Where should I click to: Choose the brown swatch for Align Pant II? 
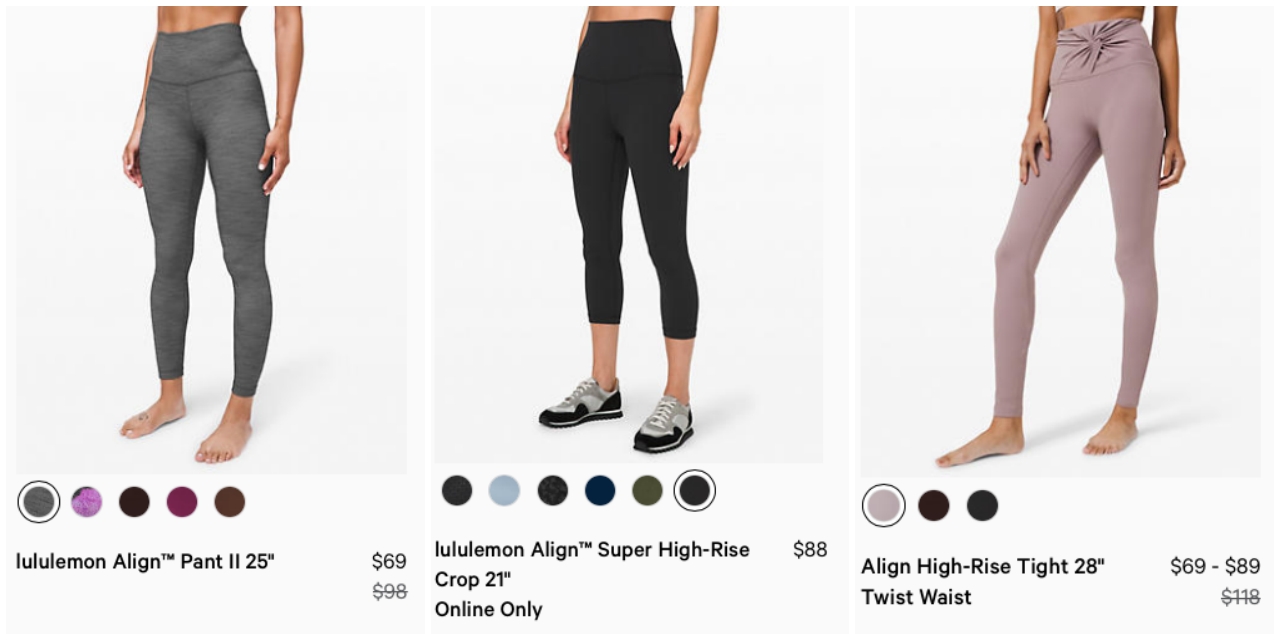(x=230, y=502)
